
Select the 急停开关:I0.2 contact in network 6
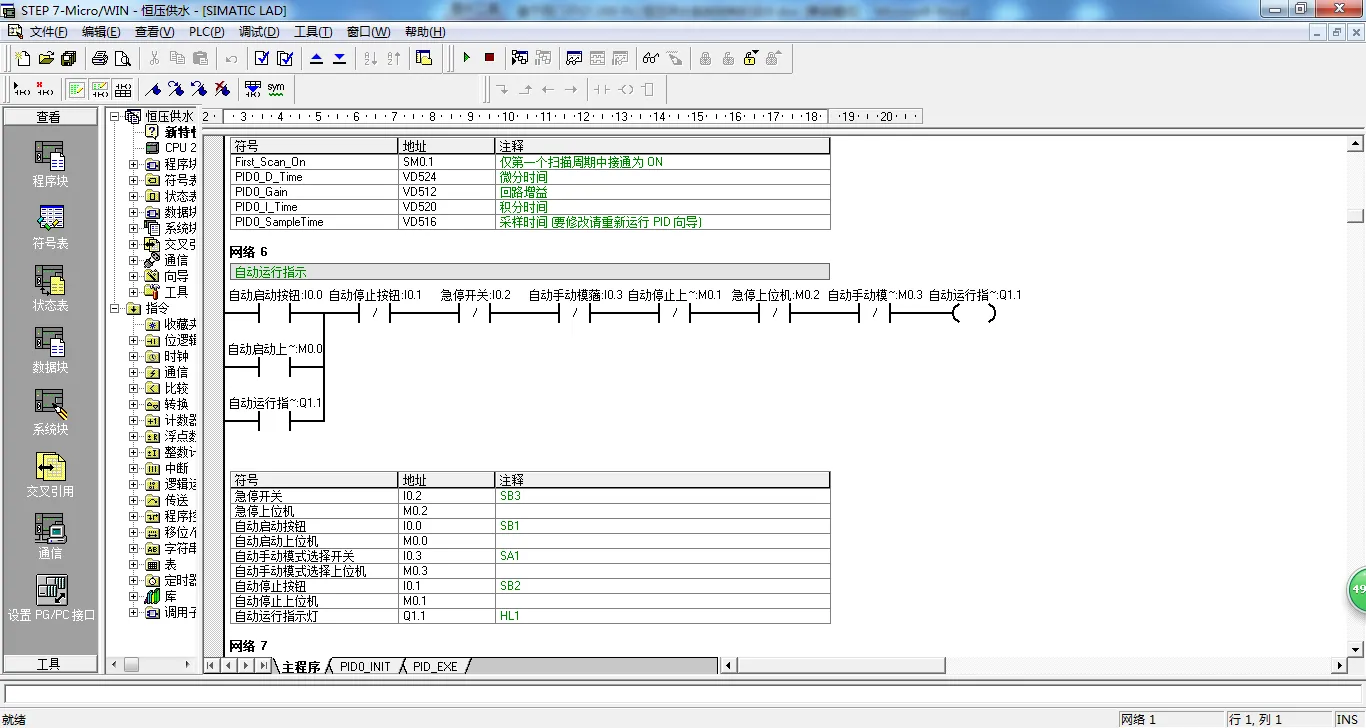pyautogui.click(x=475, y=313)
